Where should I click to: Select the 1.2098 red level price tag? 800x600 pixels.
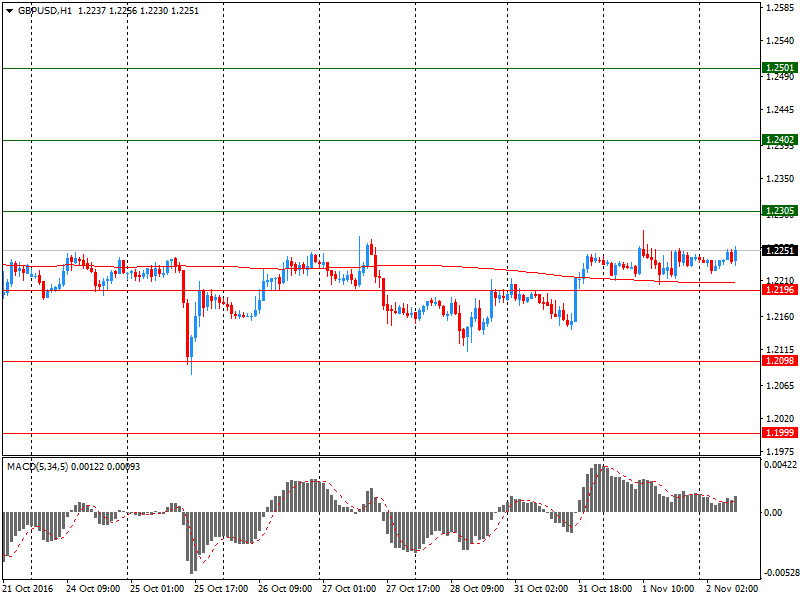pyautogui.click(x=780, y=361)
